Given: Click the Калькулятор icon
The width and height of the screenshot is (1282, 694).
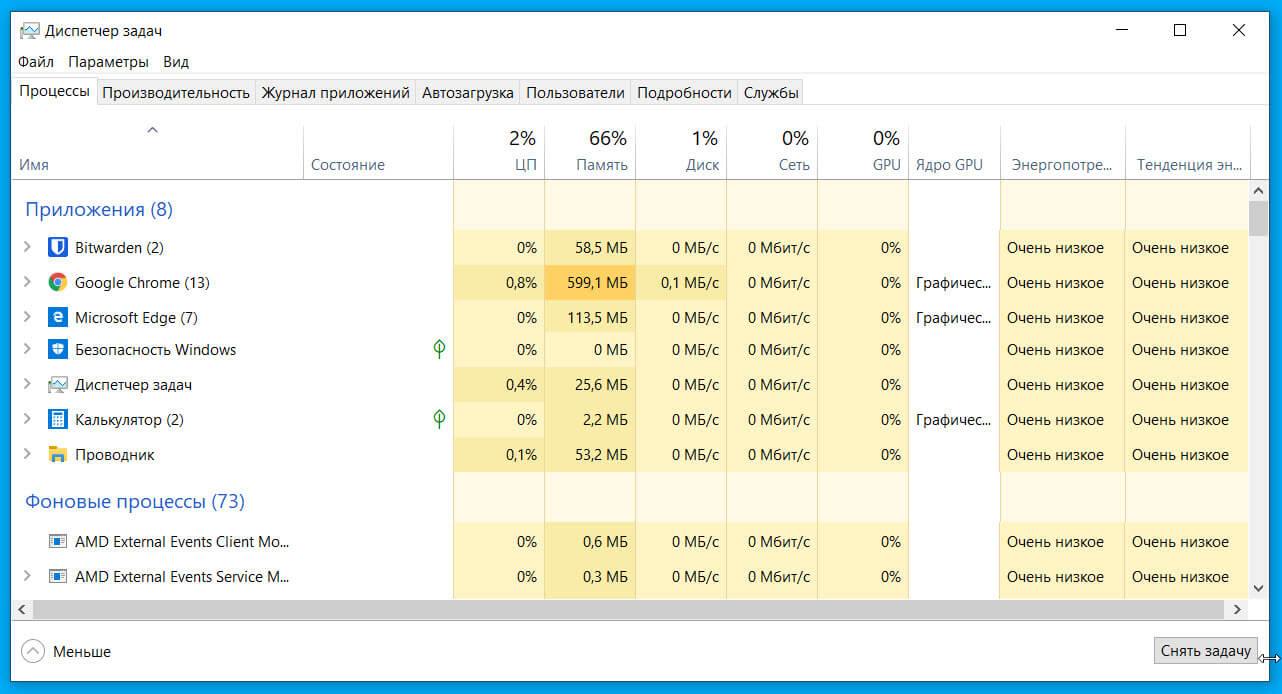Looking at the screenshot, I should click(57, 419).
